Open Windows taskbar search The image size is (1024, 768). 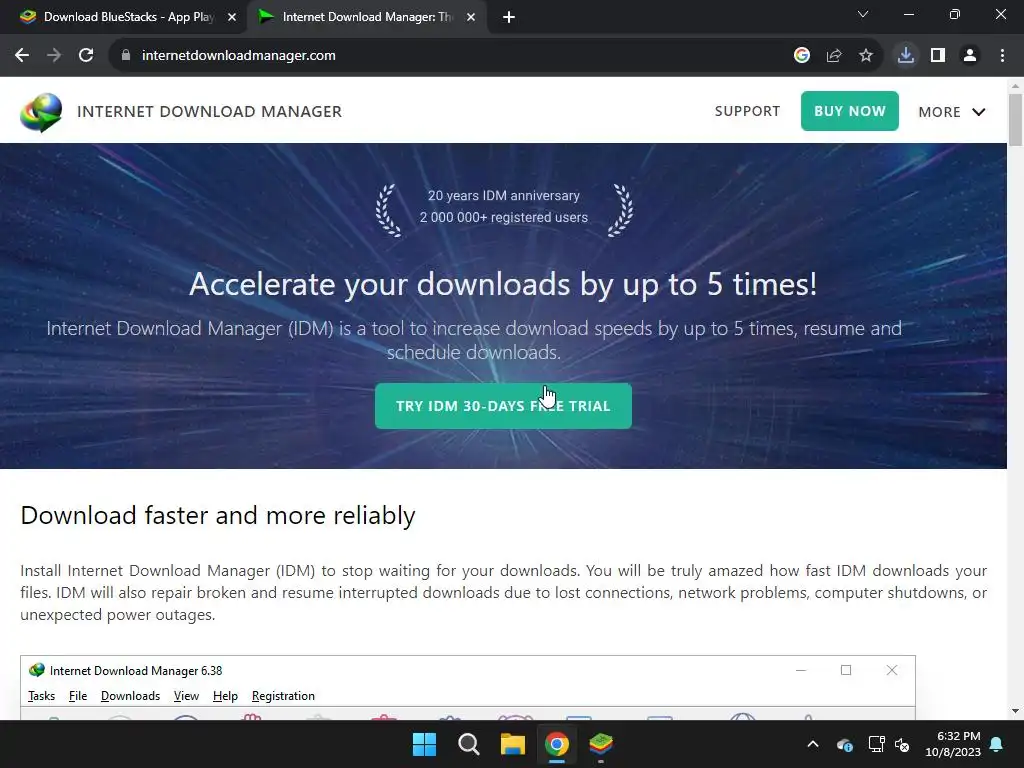[468, 744]
